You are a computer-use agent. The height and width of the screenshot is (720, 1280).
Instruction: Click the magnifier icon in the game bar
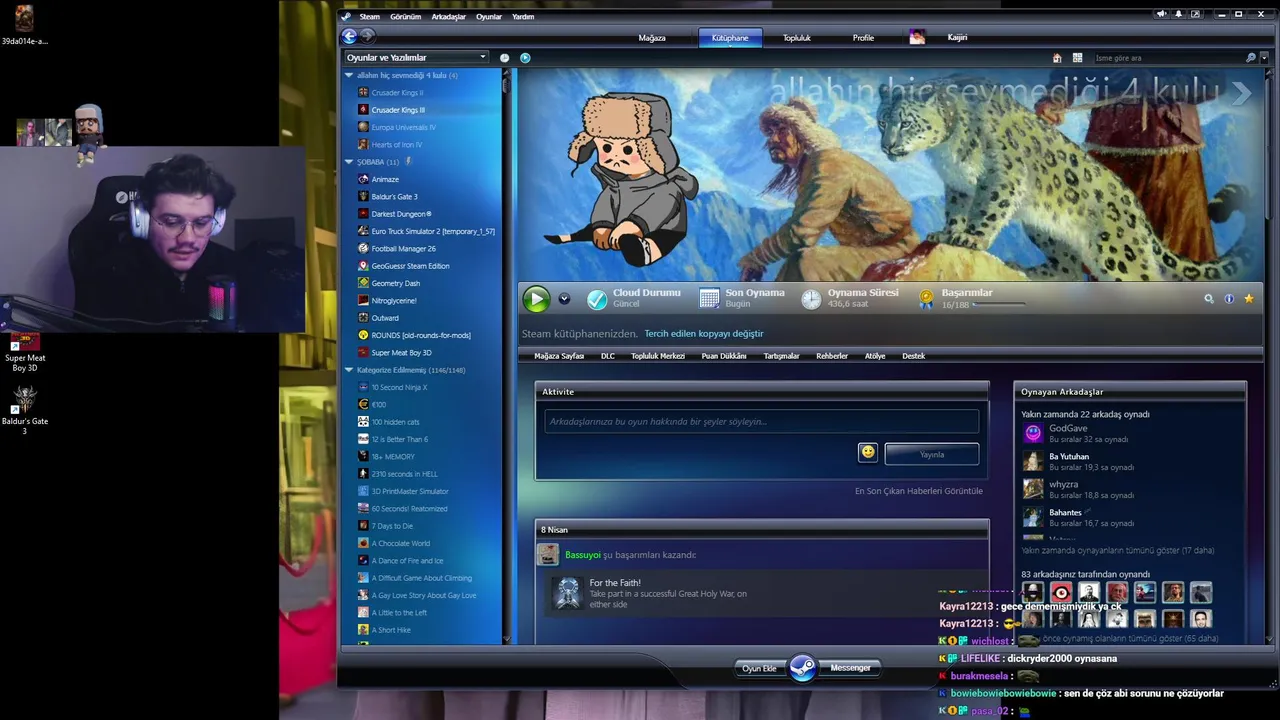click(x=1208, y=298)
